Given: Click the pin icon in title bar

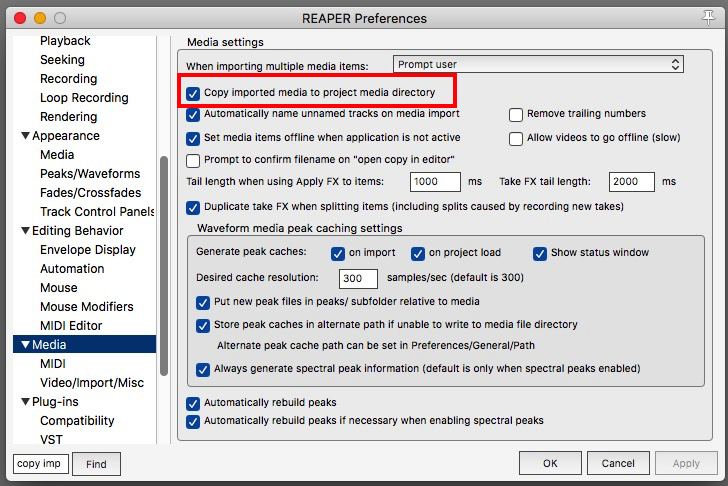Looking at the screenshot, I should [708, 18].
